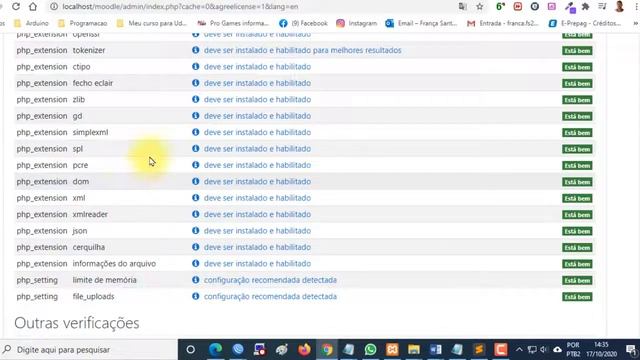Open limite de memória 'configuração recomendada detectada' link

click(x=270, y=280)
